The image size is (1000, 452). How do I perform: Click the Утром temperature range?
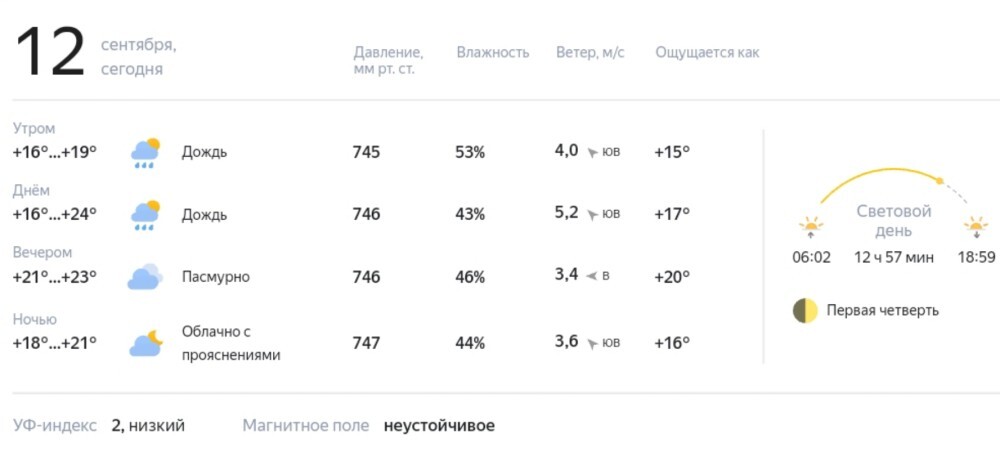(54, 152)
